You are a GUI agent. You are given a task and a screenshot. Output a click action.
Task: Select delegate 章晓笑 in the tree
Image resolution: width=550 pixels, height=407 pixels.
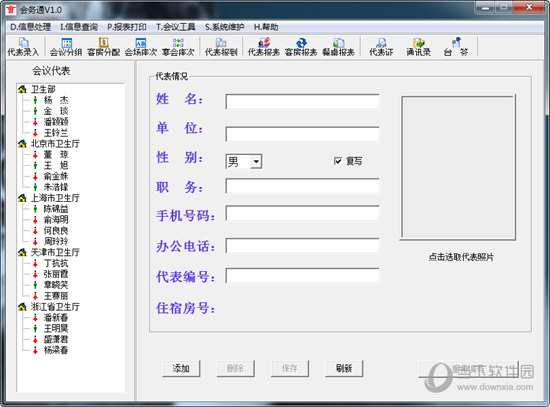pos(56,285)
